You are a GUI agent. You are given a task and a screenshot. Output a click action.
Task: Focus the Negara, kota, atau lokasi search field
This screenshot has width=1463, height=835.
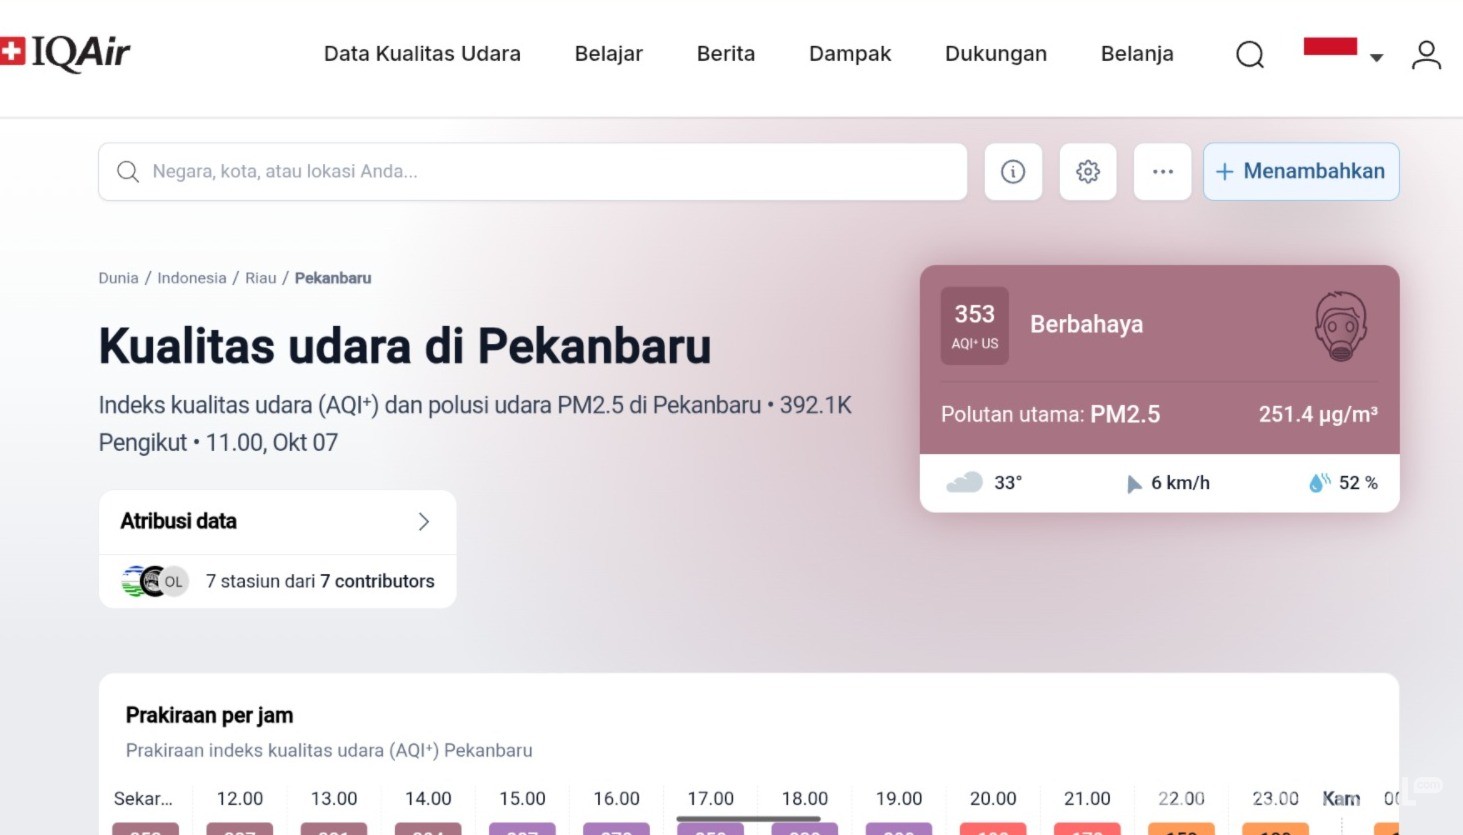coord(533,172)
